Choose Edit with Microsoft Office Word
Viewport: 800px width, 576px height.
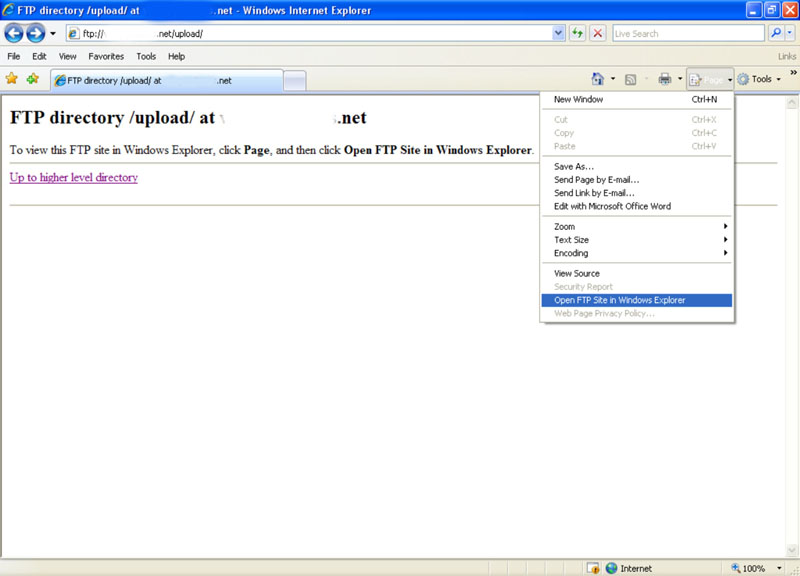636,206
